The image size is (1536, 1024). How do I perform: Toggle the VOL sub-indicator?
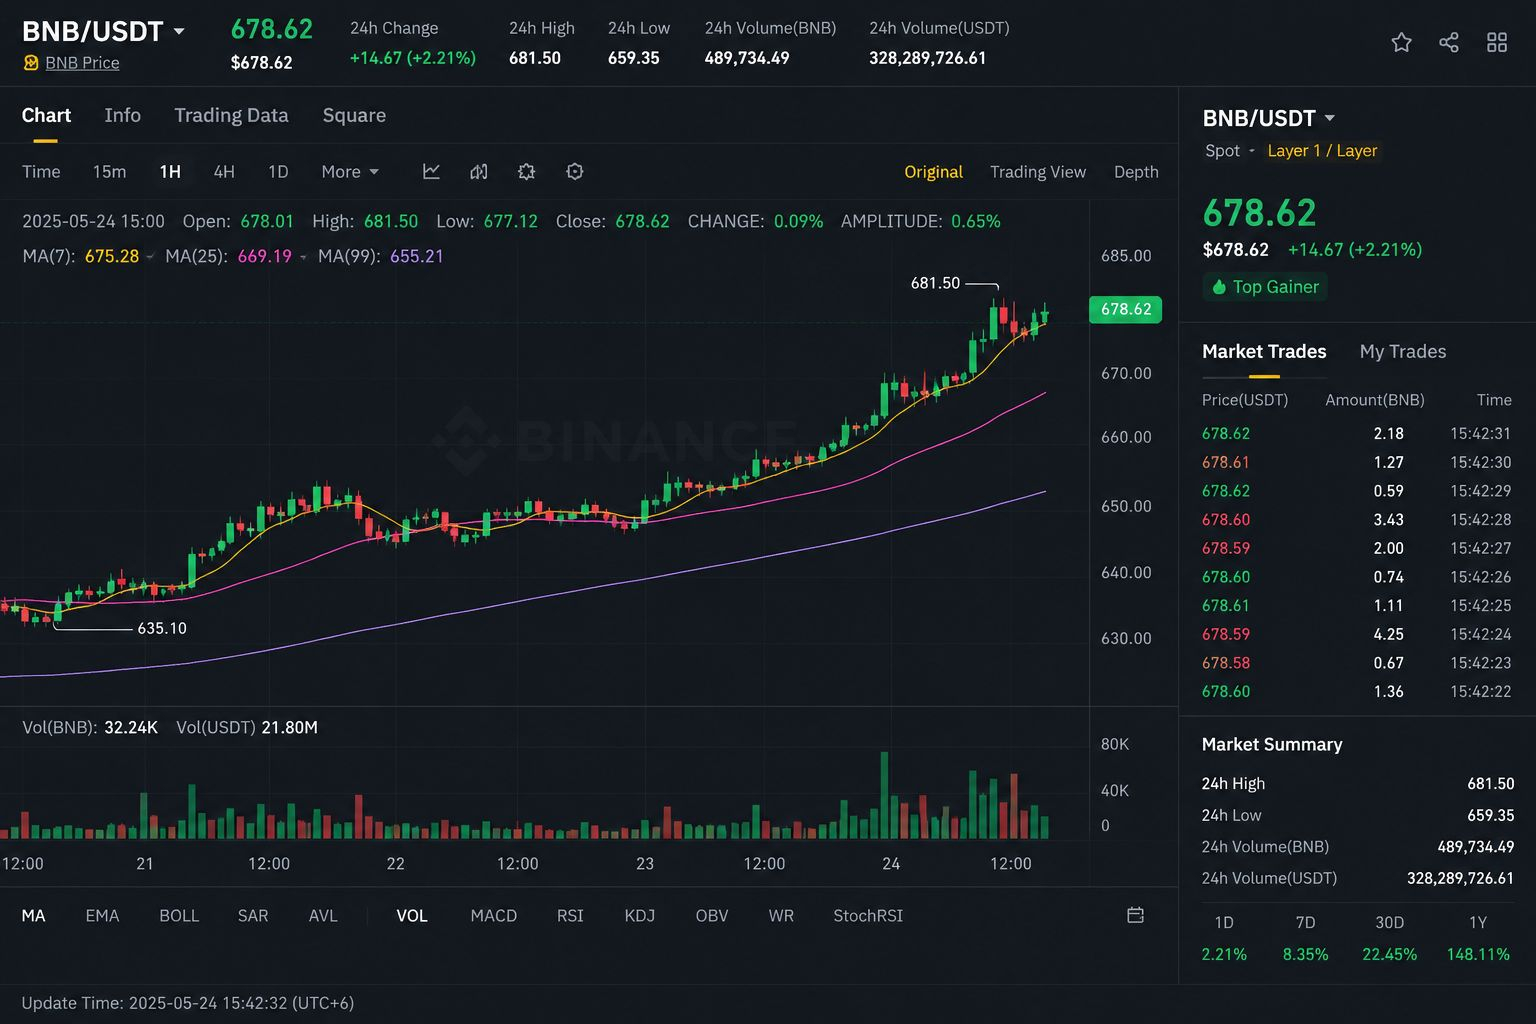click(411, 915)
